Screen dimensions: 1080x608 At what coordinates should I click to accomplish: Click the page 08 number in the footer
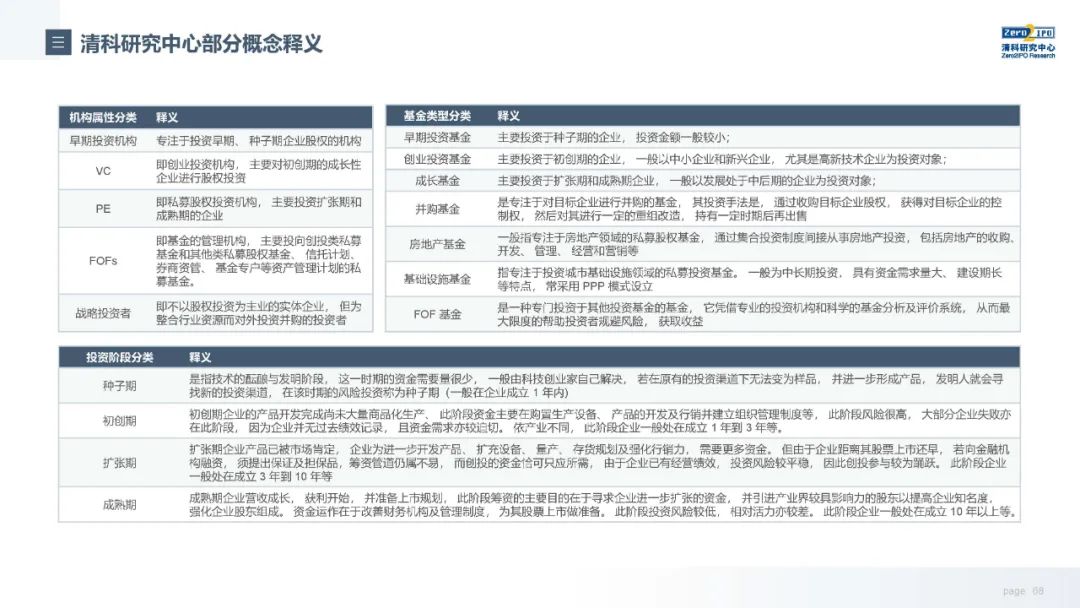[1023, 590]
